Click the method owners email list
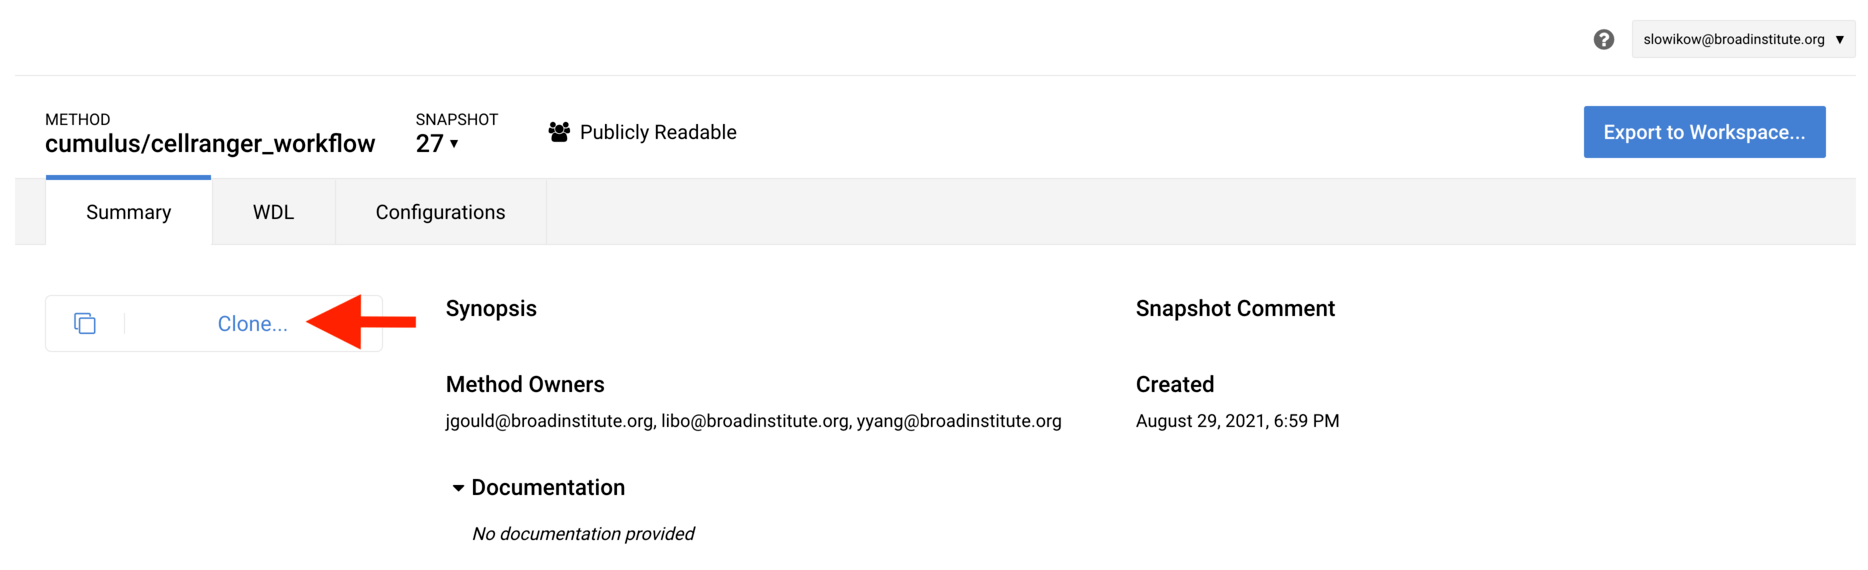The width and height of the screenshot is (1868, 570). [x=753, y=421]
